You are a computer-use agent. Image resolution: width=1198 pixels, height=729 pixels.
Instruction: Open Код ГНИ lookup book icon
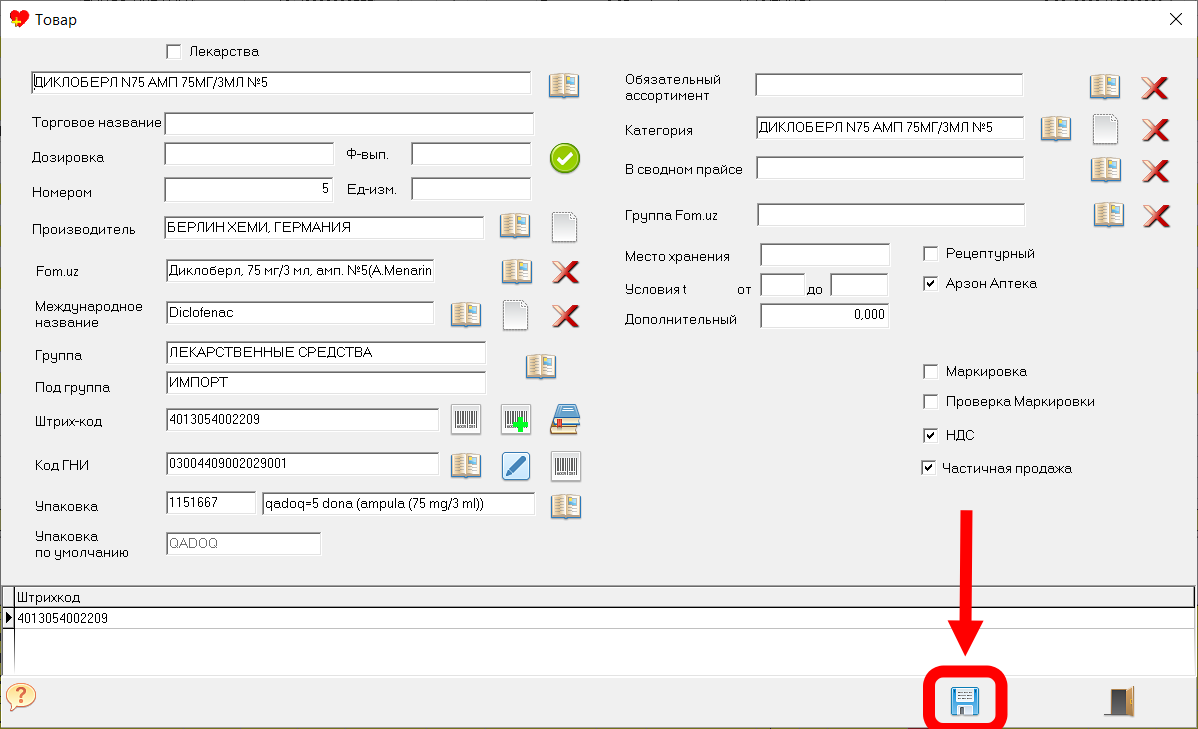[x=466, y=465]
